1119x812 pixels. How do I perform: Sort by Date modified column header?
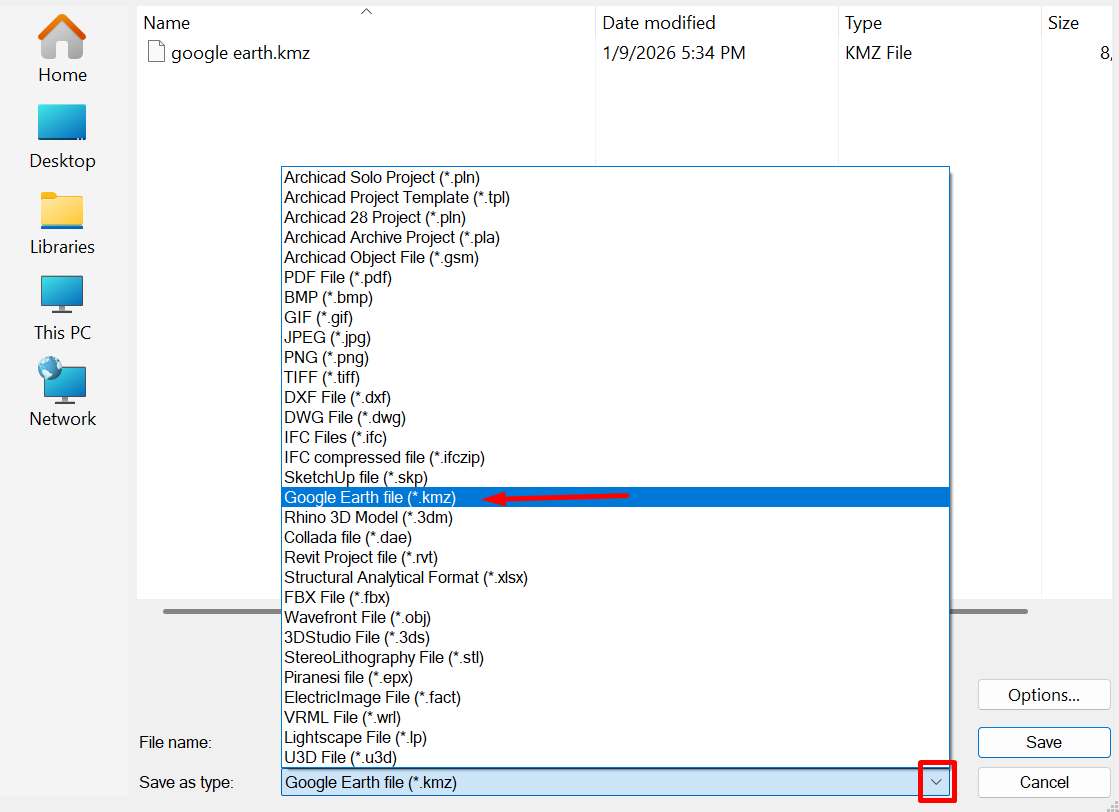click(x=659, y=22)
